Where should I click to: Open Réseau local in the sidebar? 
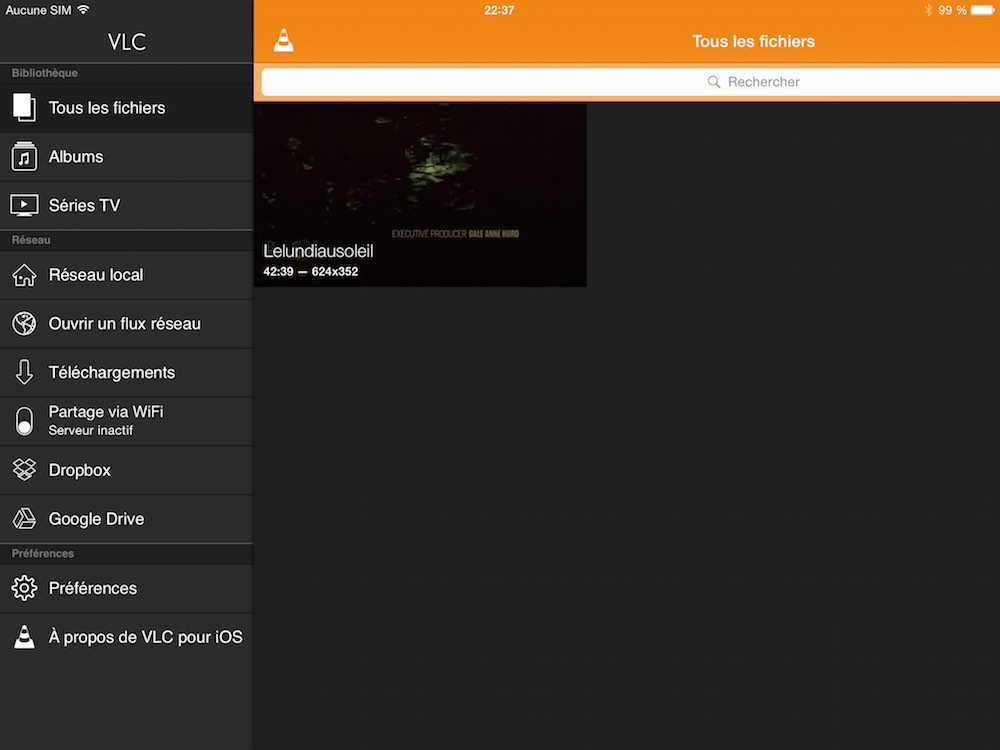click(x=96, y=275)
